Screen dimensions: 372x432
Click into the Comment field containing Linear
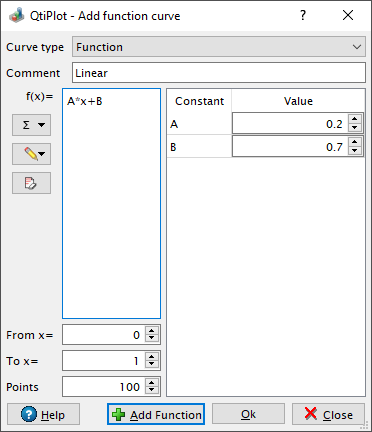(219, 73)
